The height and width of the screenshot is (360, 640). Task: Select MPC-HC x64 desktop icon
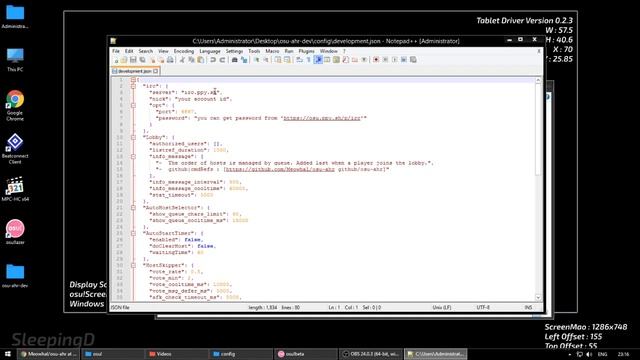pos(15,189)
